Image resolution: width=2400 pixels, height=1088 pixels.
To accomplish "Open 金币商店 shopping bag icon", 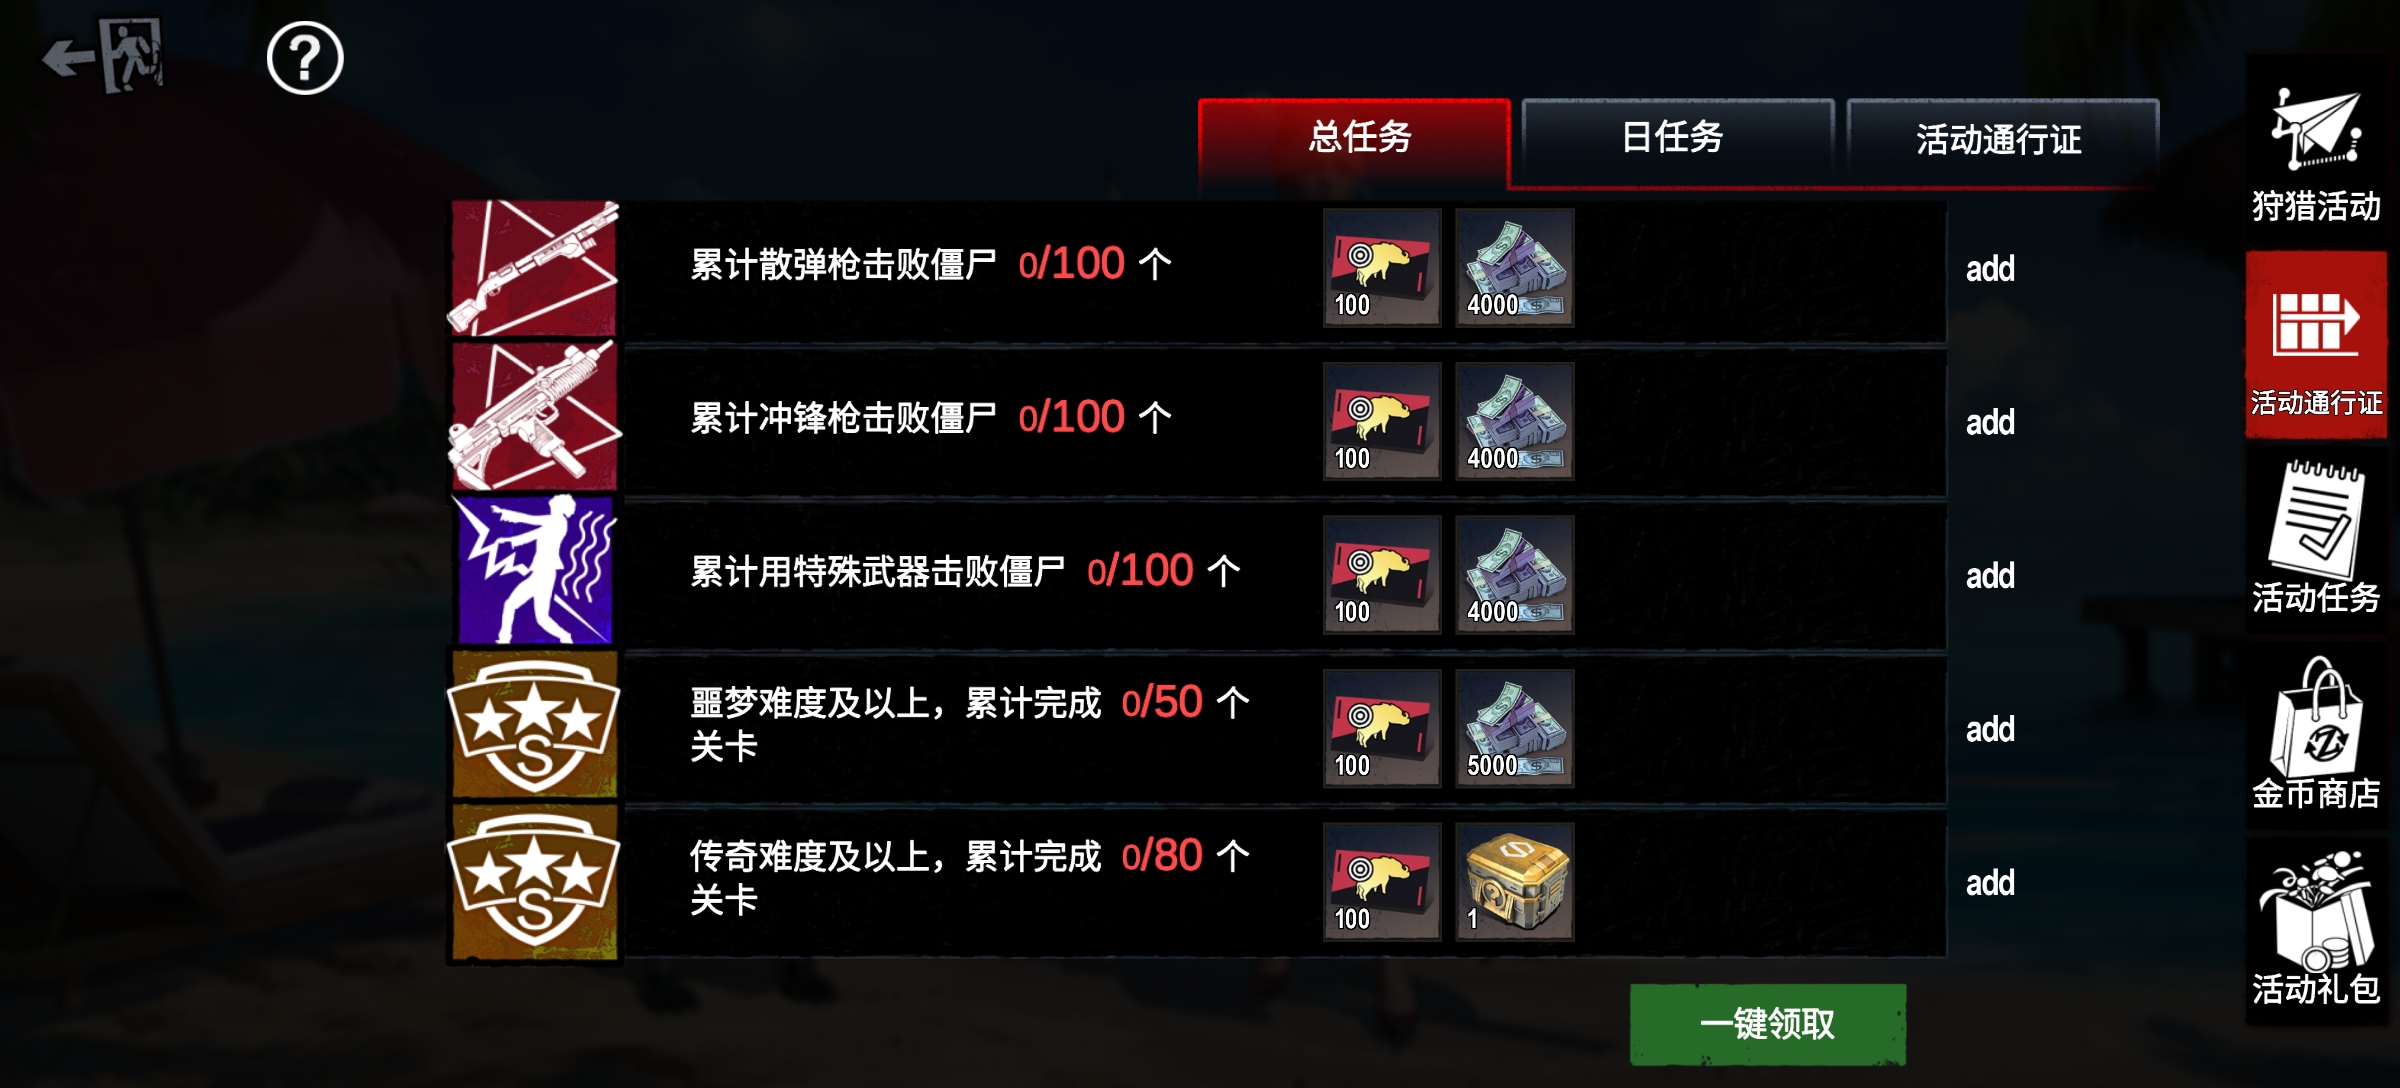I will click(2316, 733).
